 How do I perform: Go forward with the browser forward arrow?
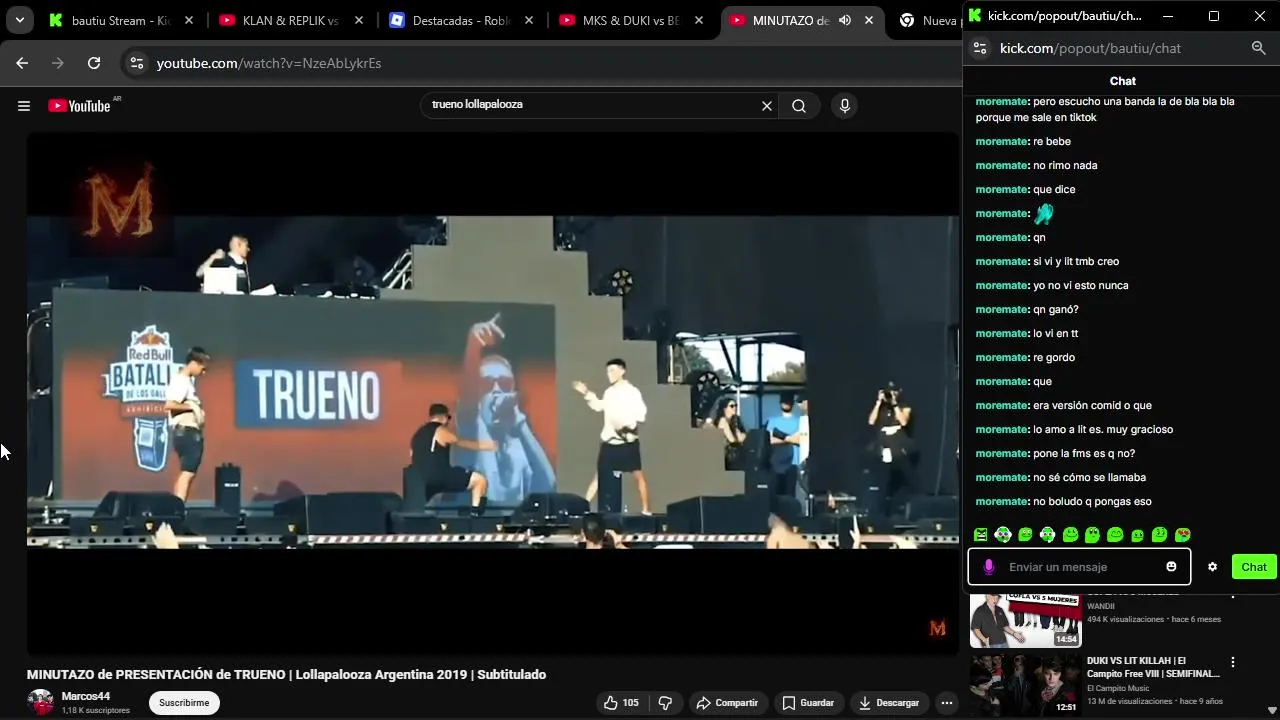tap(58, 63)
